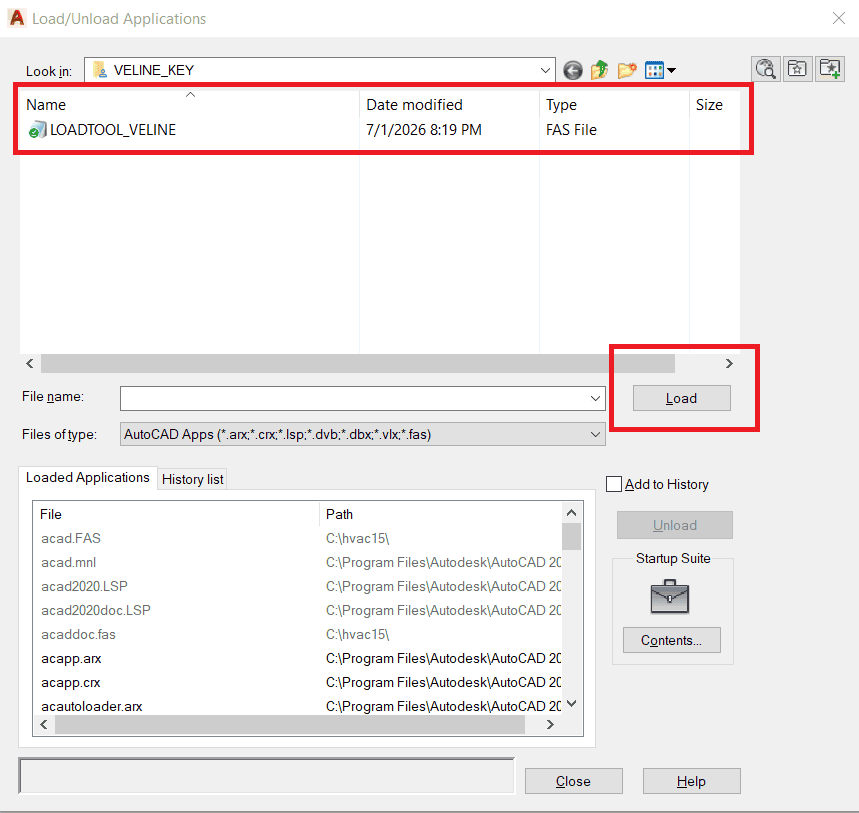Select the LOADTOOL_VELINE file icon

point(37,130)
